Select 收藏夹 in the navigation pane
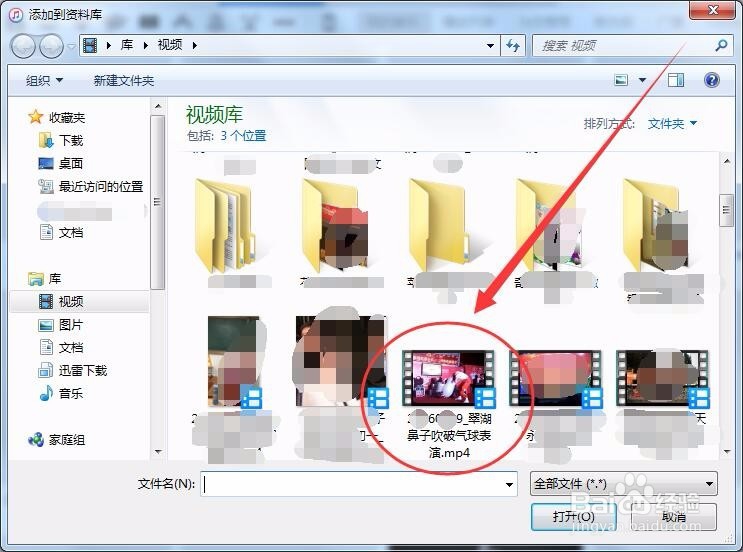Screen dimensions: 743x552 click(x=57, y=117)
